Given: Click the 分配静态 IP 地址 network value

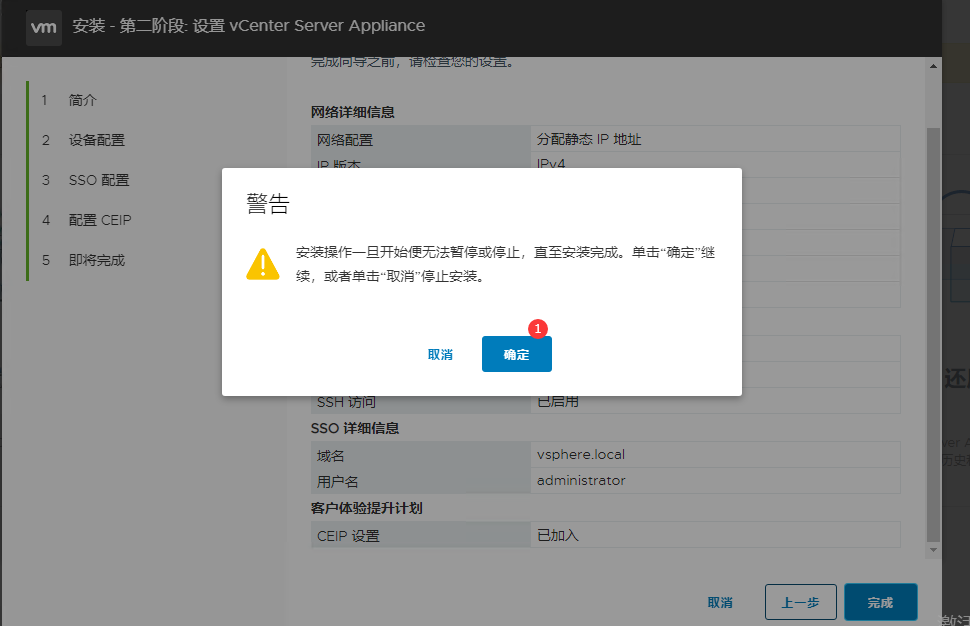Looking at the screenshot, I should click(x=589, y=139).
